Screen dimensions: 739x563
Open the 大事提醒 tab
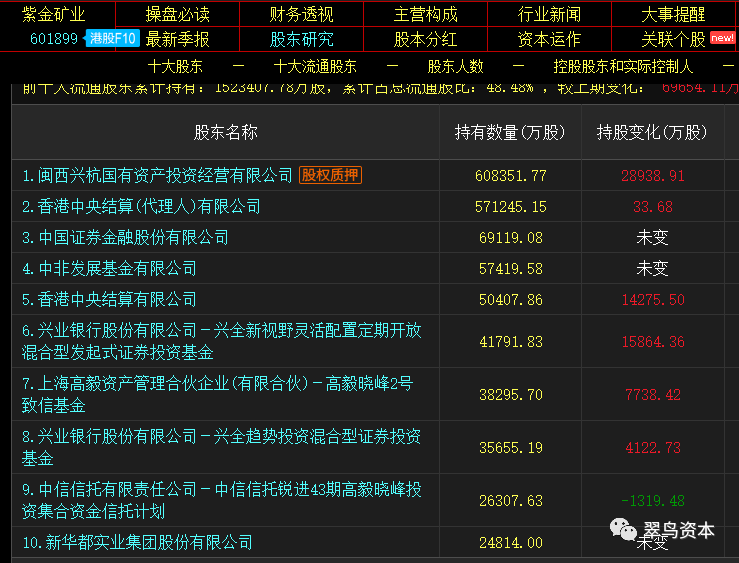tap(673, 14)
